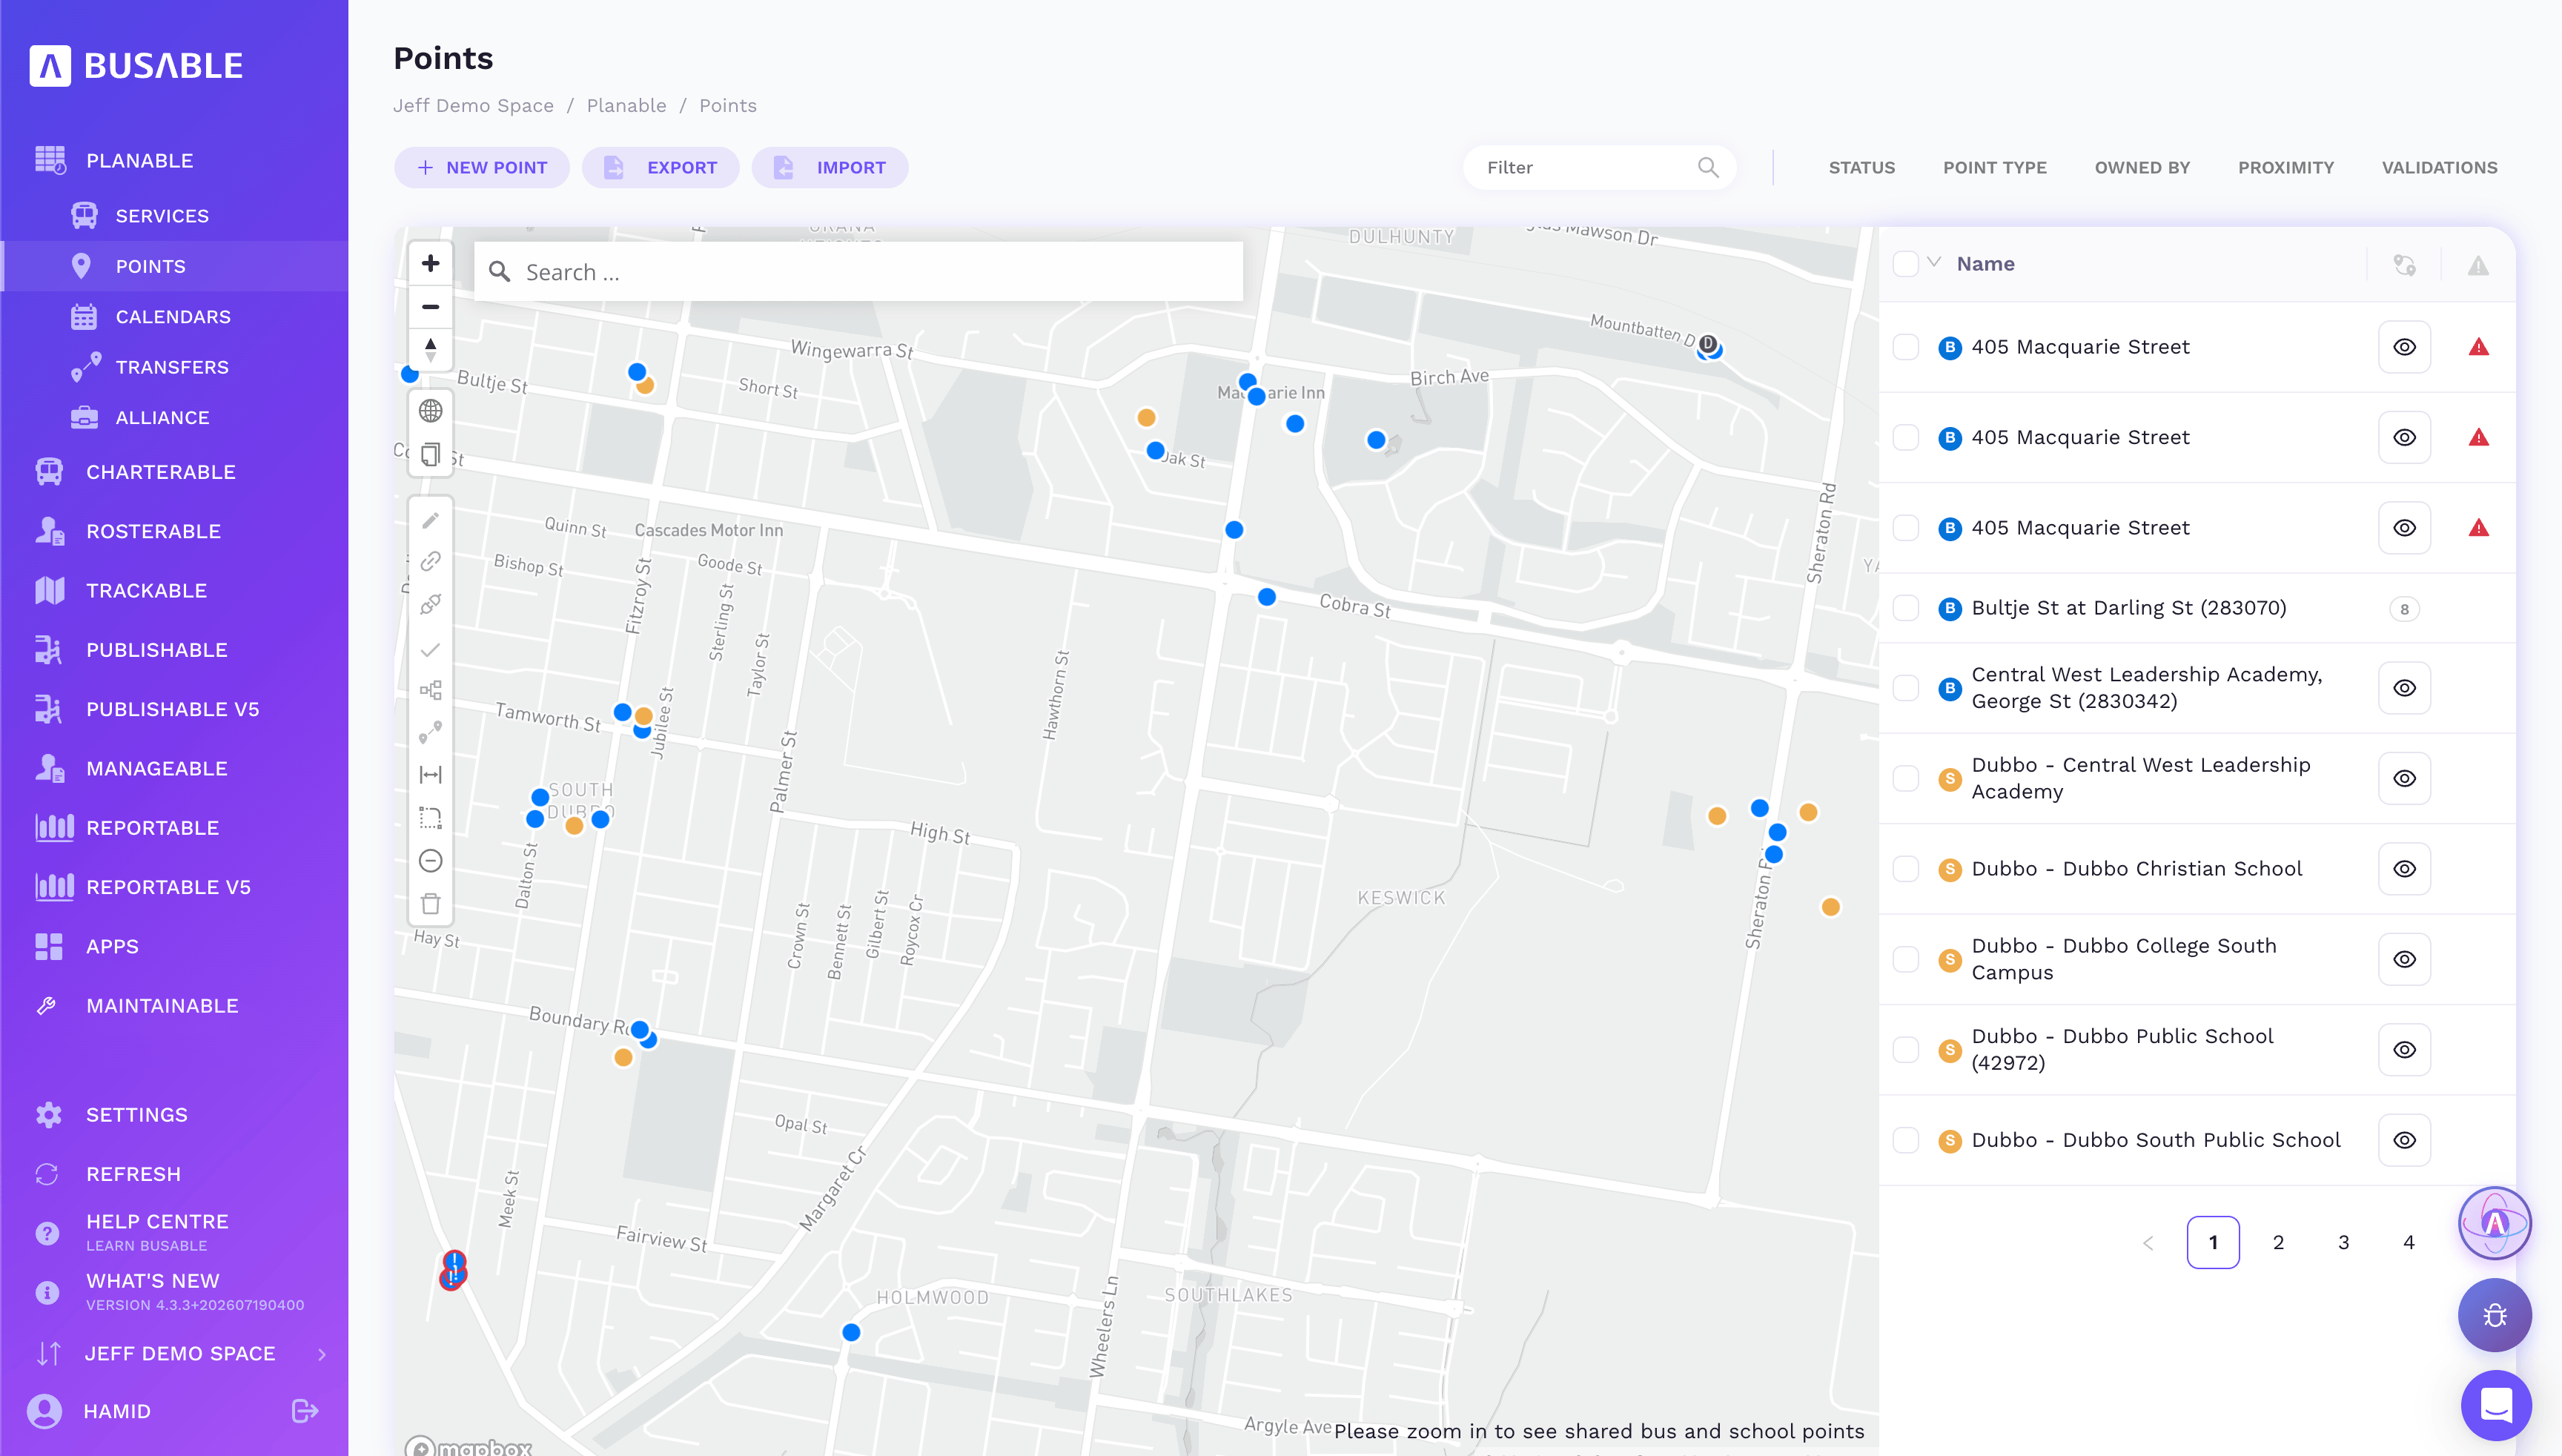Go to page 2 of points list

click(x=2278, y=1243)
